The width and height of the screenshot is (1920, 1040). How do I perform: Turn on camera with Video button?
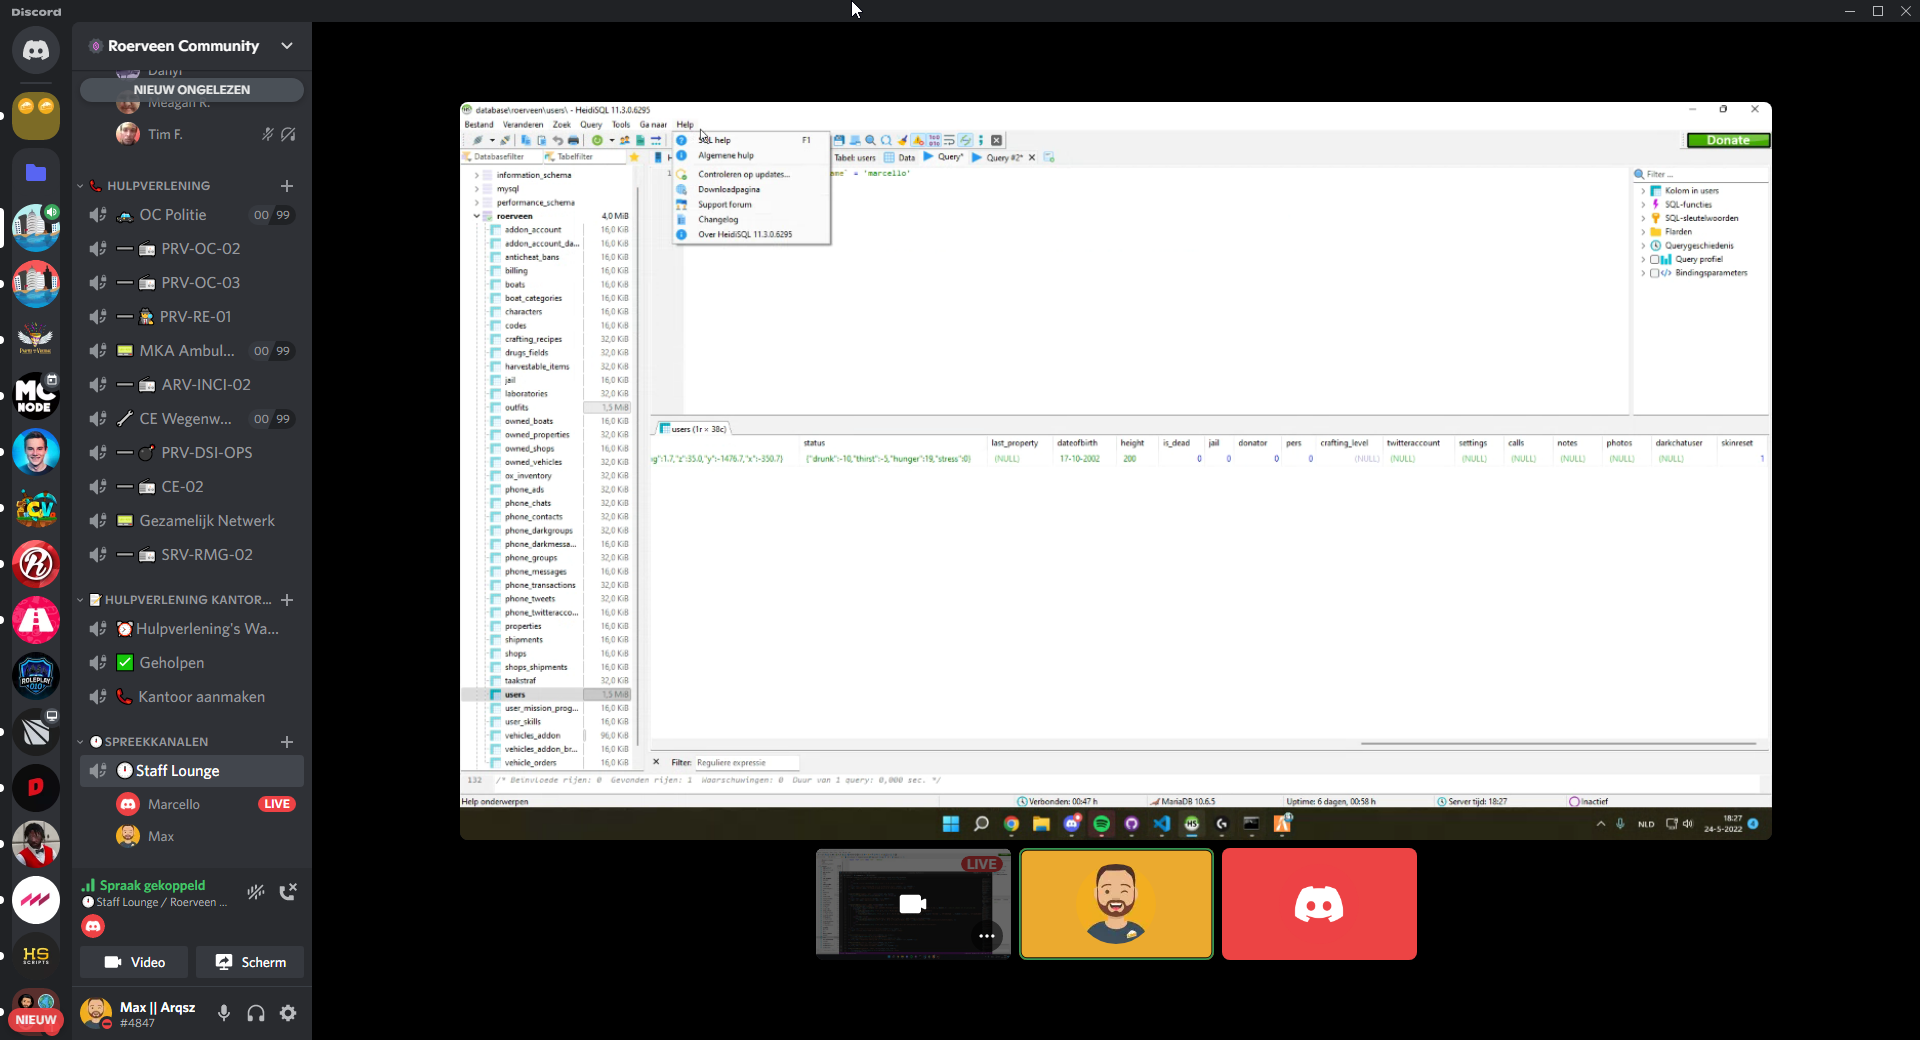(x=135, y=962)
